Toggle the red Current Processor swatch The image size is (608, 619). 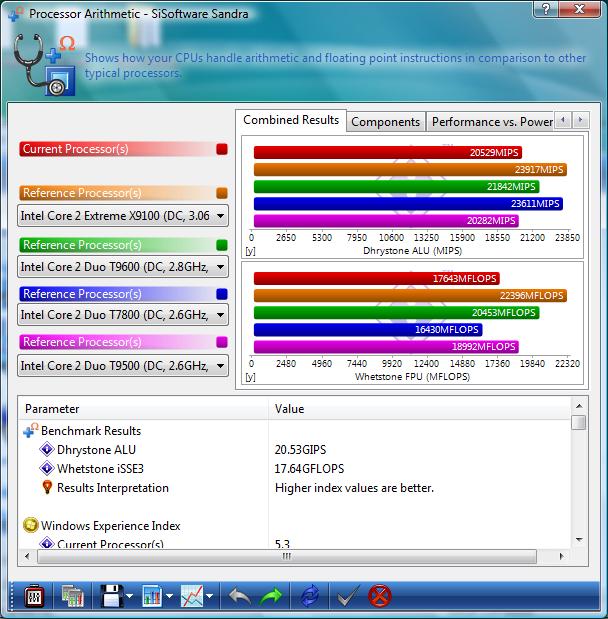click(222, 149)
